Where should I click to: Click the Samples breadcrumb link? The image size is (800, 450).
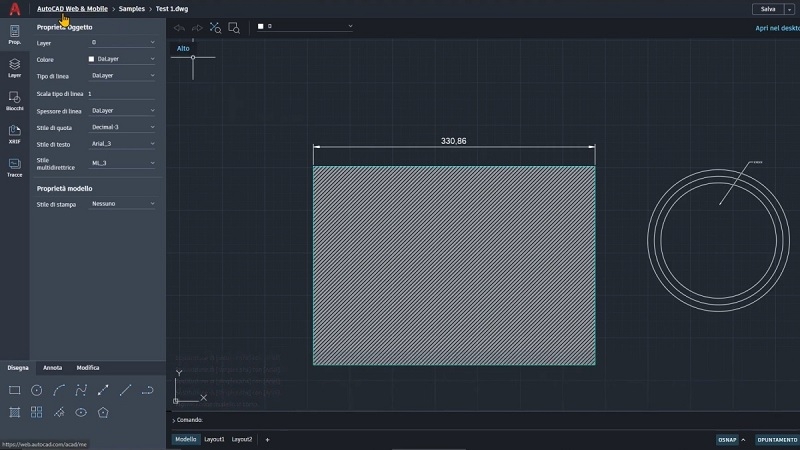pyautogui.click(x=132, y=9)
